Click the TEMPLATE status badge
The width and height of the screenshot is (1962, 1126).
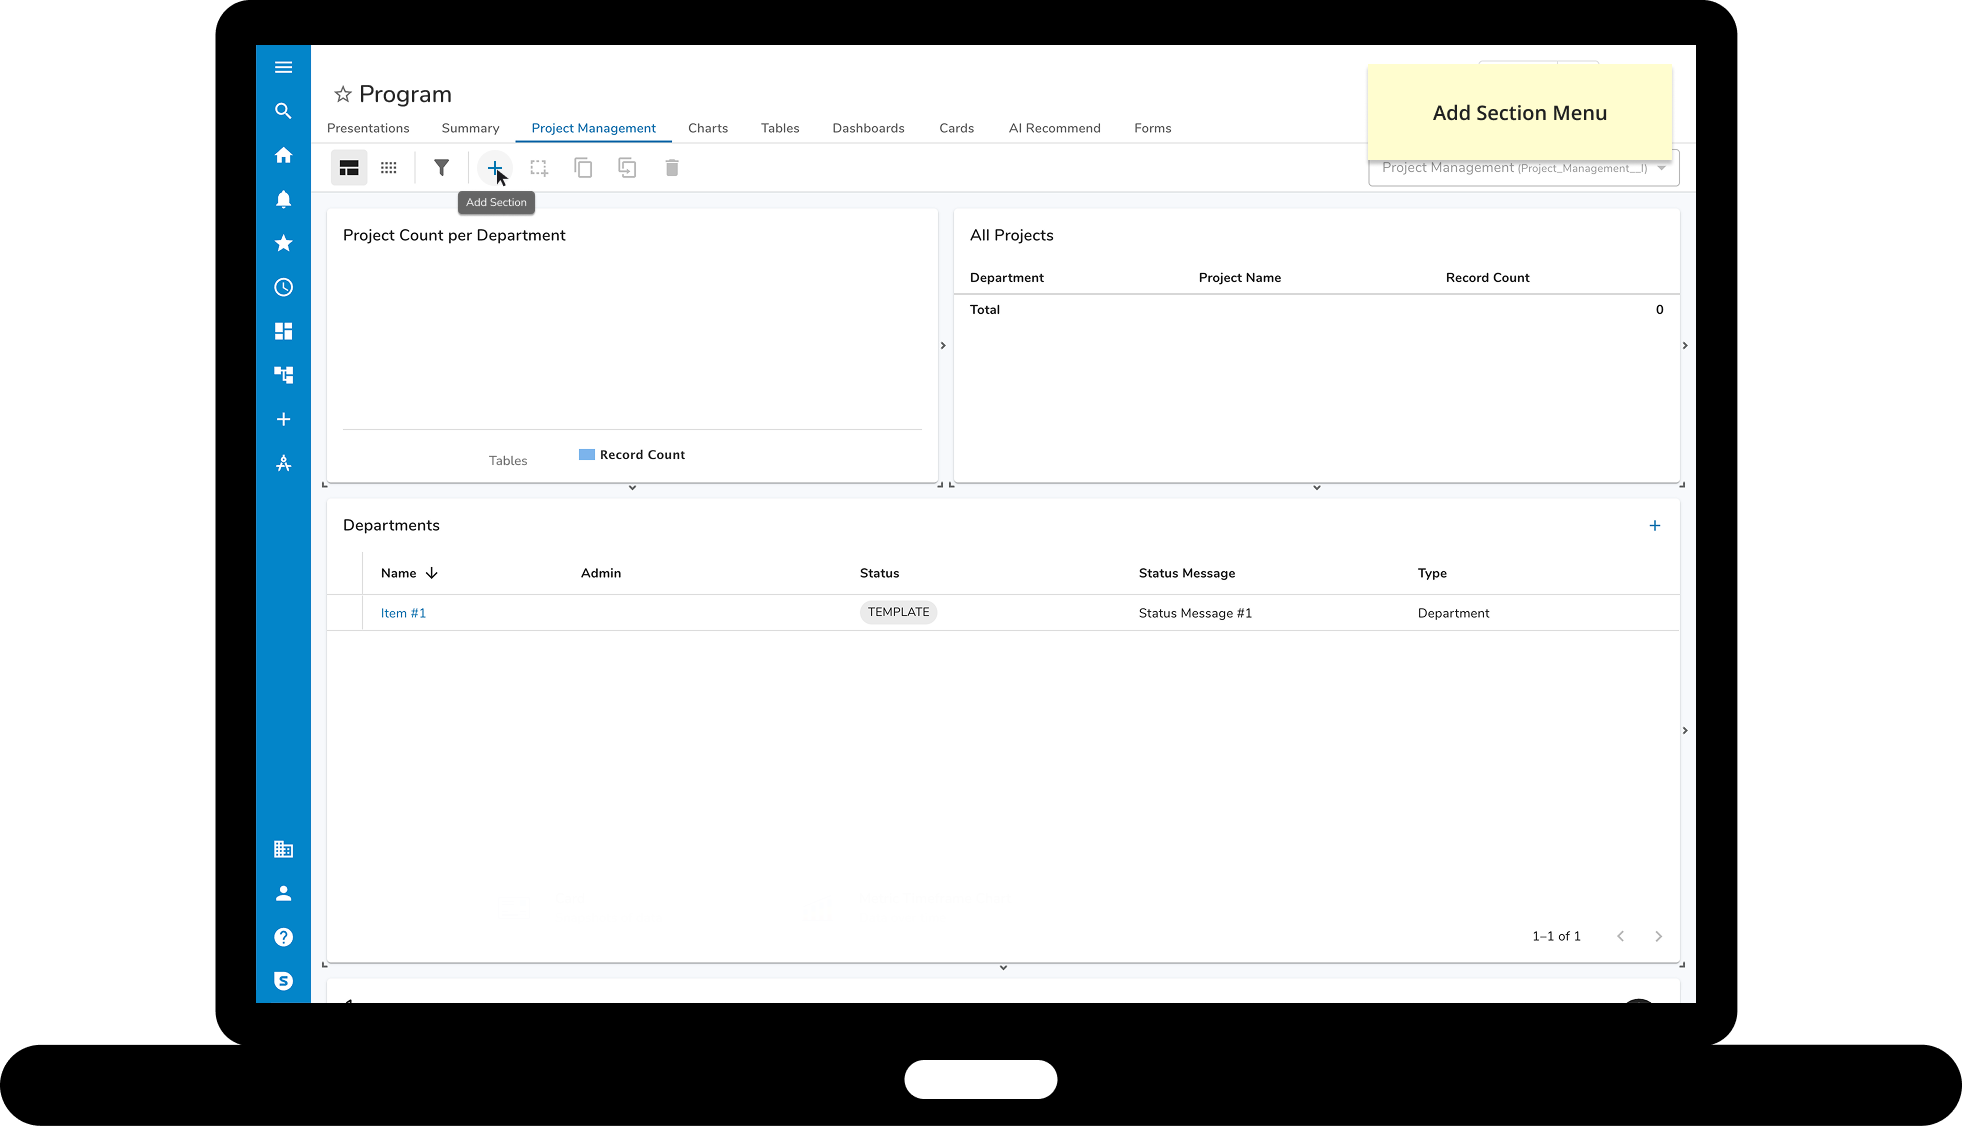[x=898, y=613]
